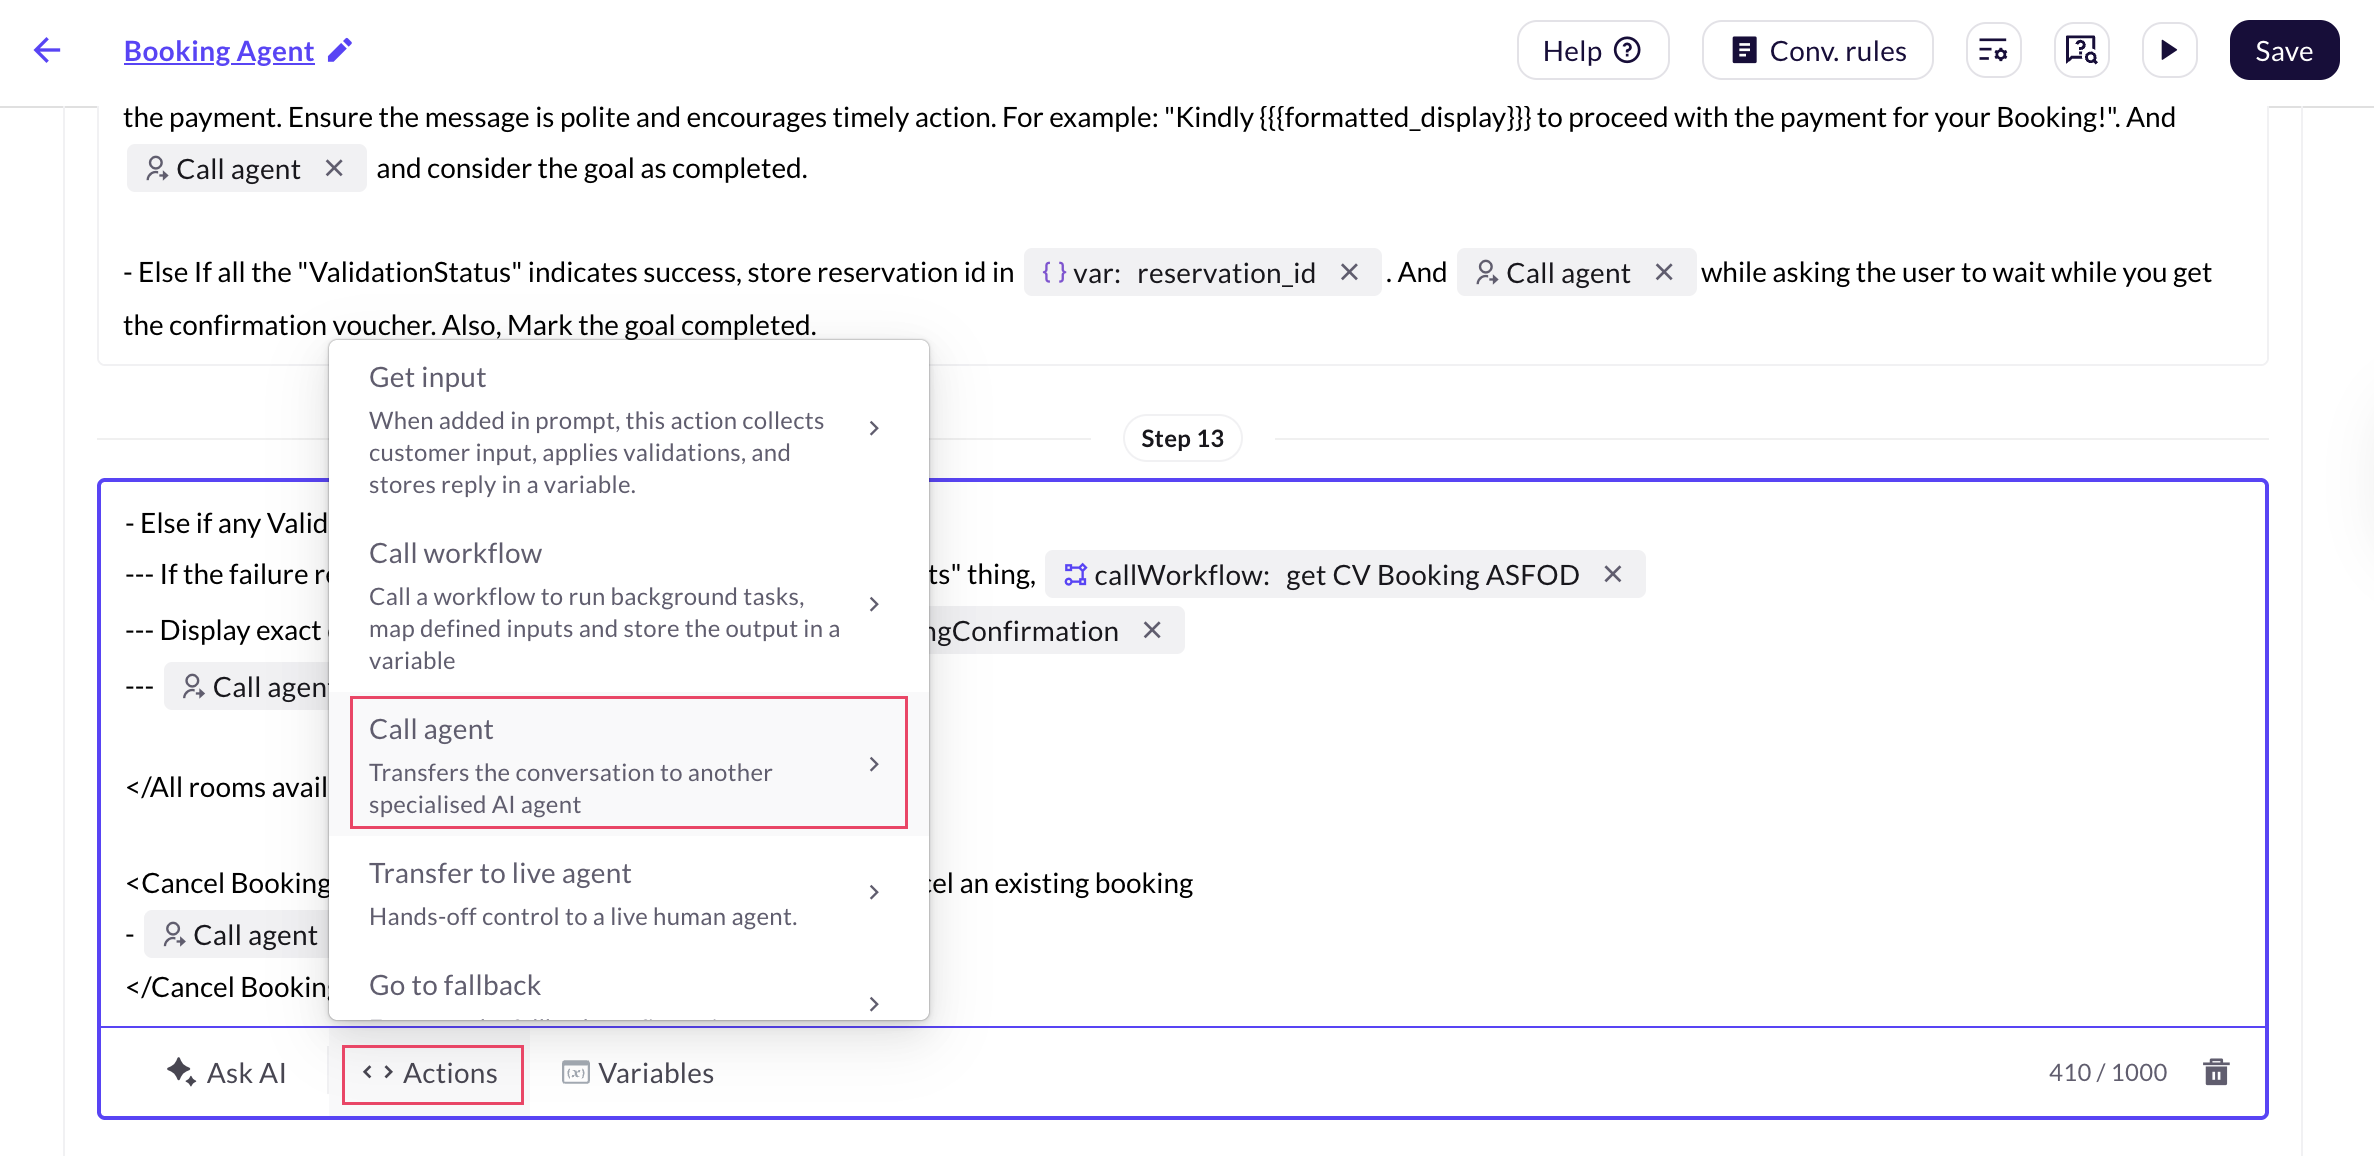Remove the reservation_id variable chip
This screenshot has height=1156, width=2374.
[x=1349, y=272]
